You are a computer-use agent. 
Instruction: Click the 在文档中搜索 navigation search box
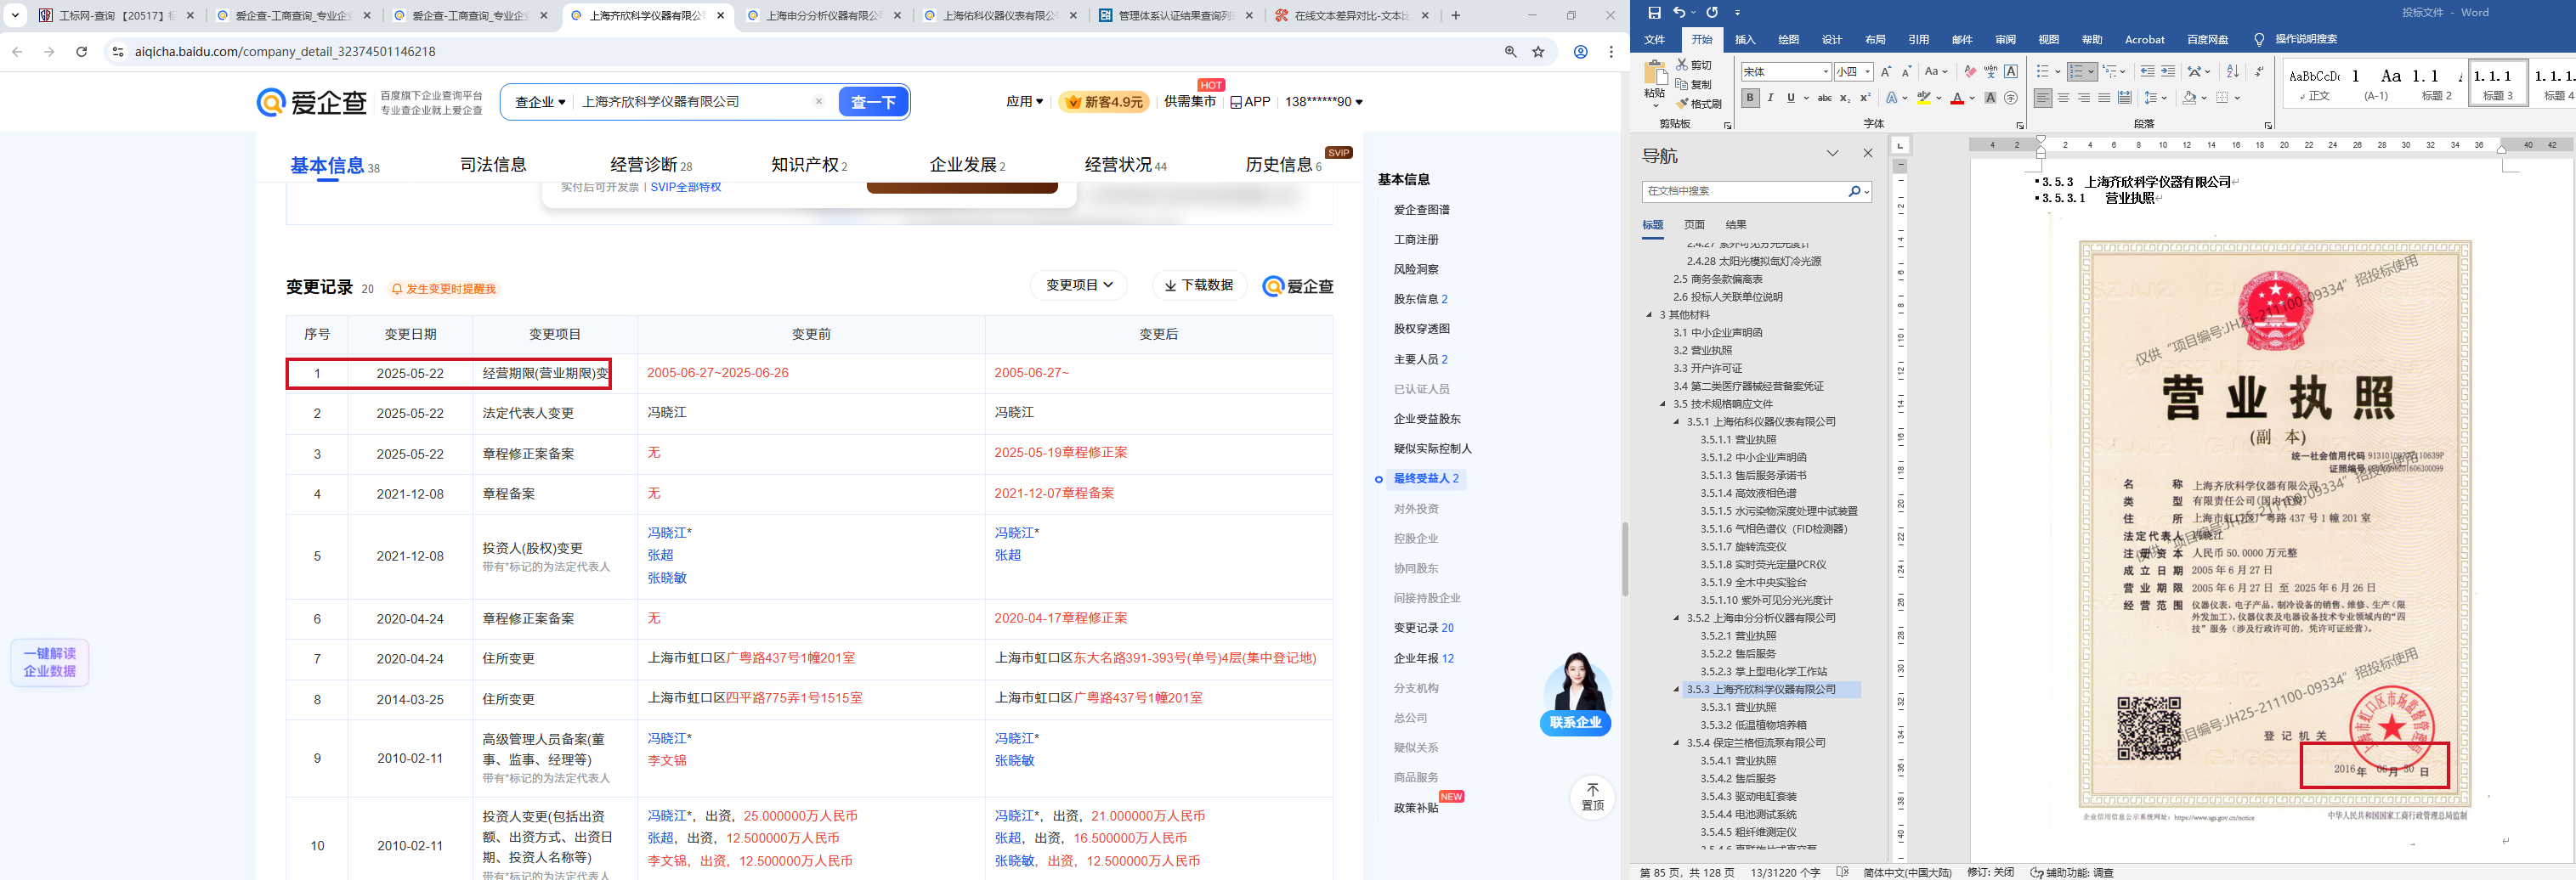click(1744, 191)
